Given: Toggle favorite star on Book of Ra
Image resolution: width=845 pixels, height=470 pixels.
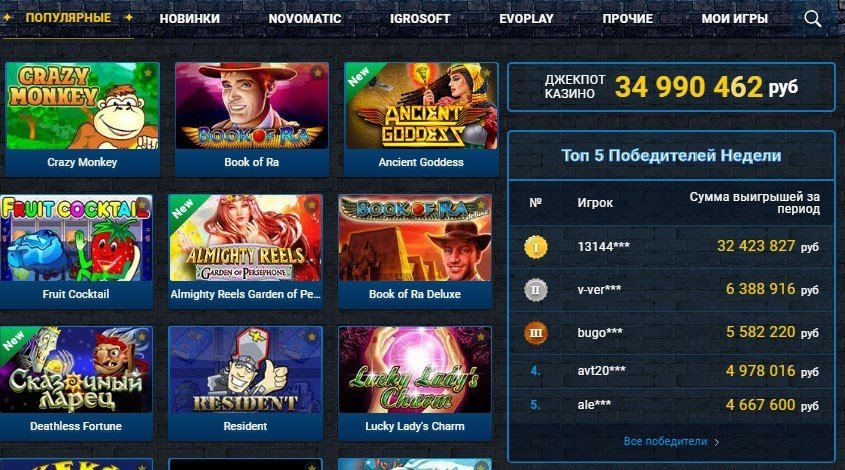Looking at the screenshot, I should (318, 72).
